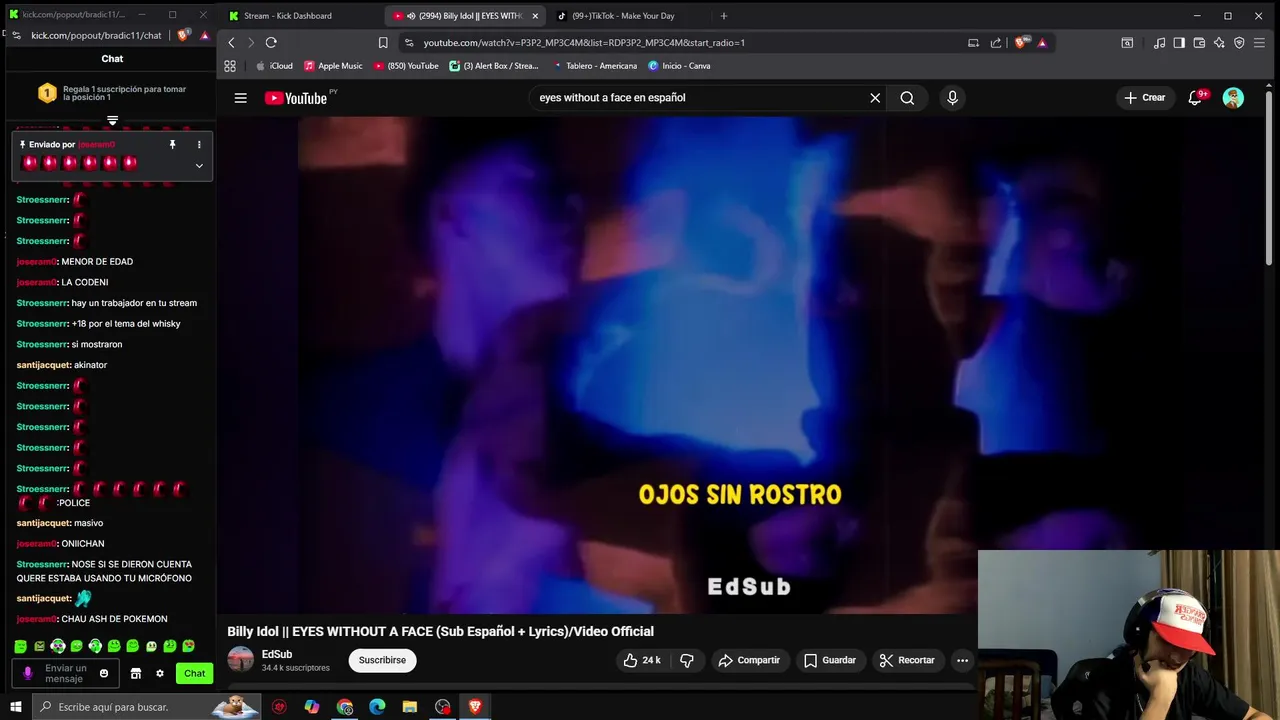Share this page from the address bar
This screenshot has width=1280, height=720.
tap(996, 43)
